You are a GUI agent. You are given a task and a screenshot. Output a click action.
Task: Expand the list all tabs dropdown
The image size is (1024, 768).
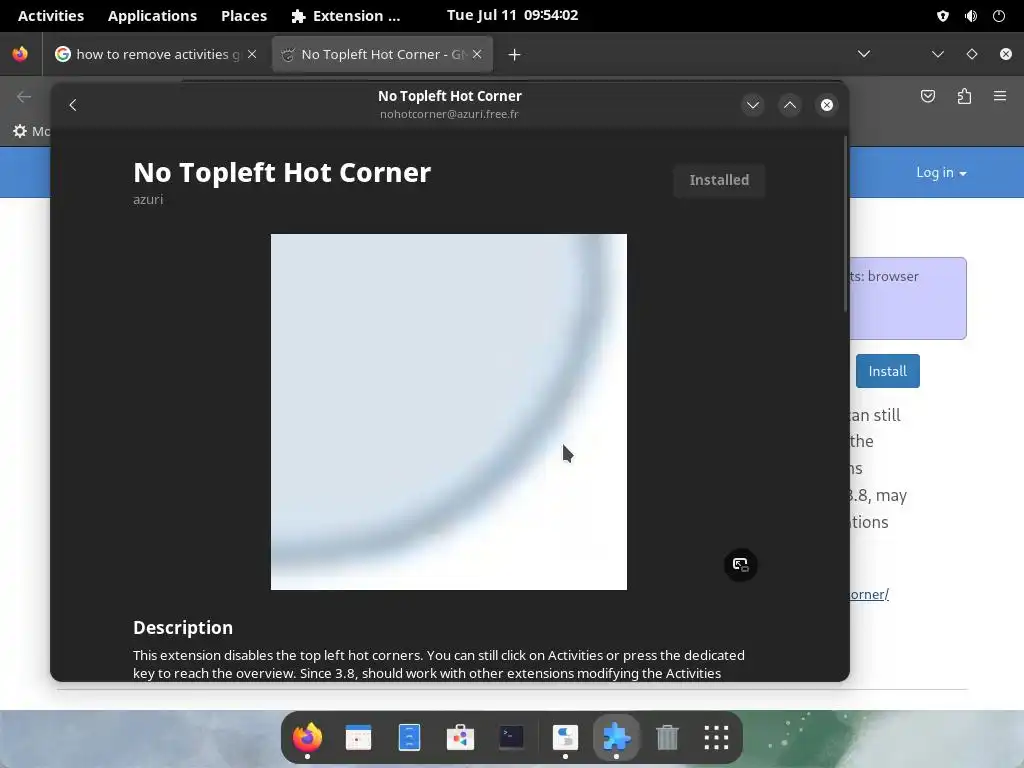point(864,54)
